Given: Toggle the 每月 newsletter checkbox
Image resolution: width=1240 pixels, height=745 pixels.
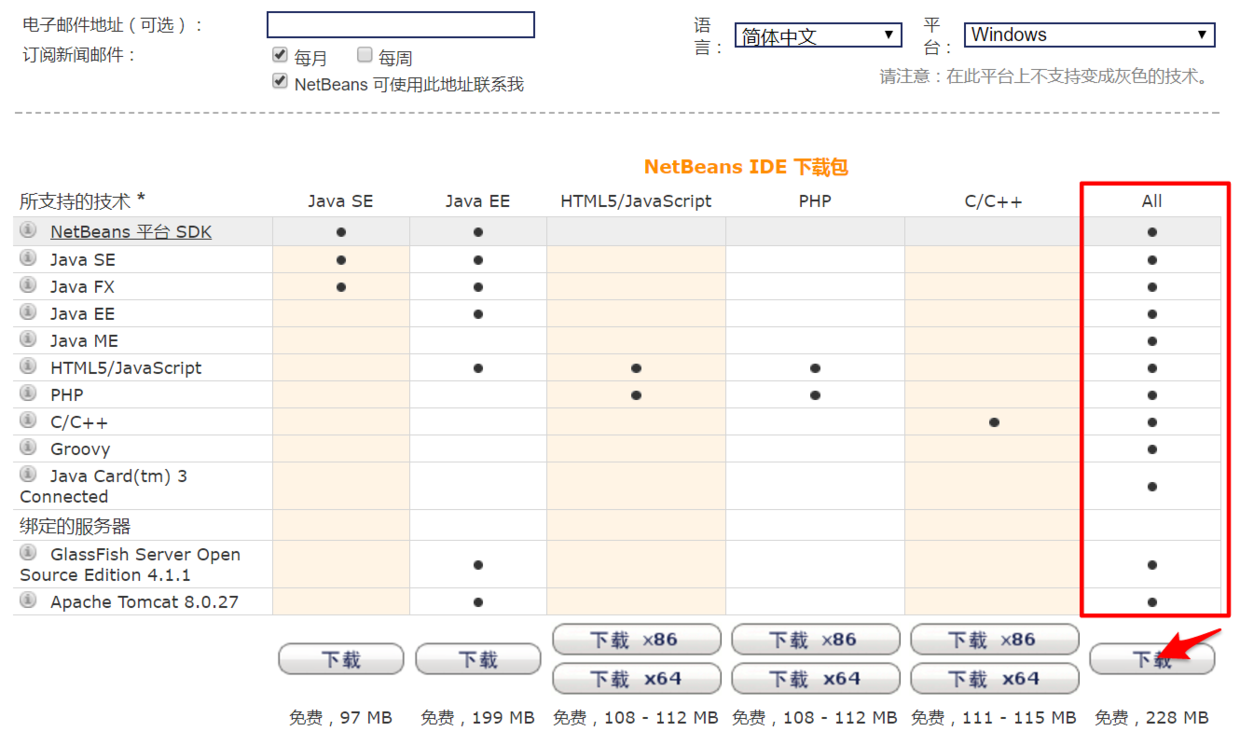Looking at the screenshot, I should [x=280, y=55].
